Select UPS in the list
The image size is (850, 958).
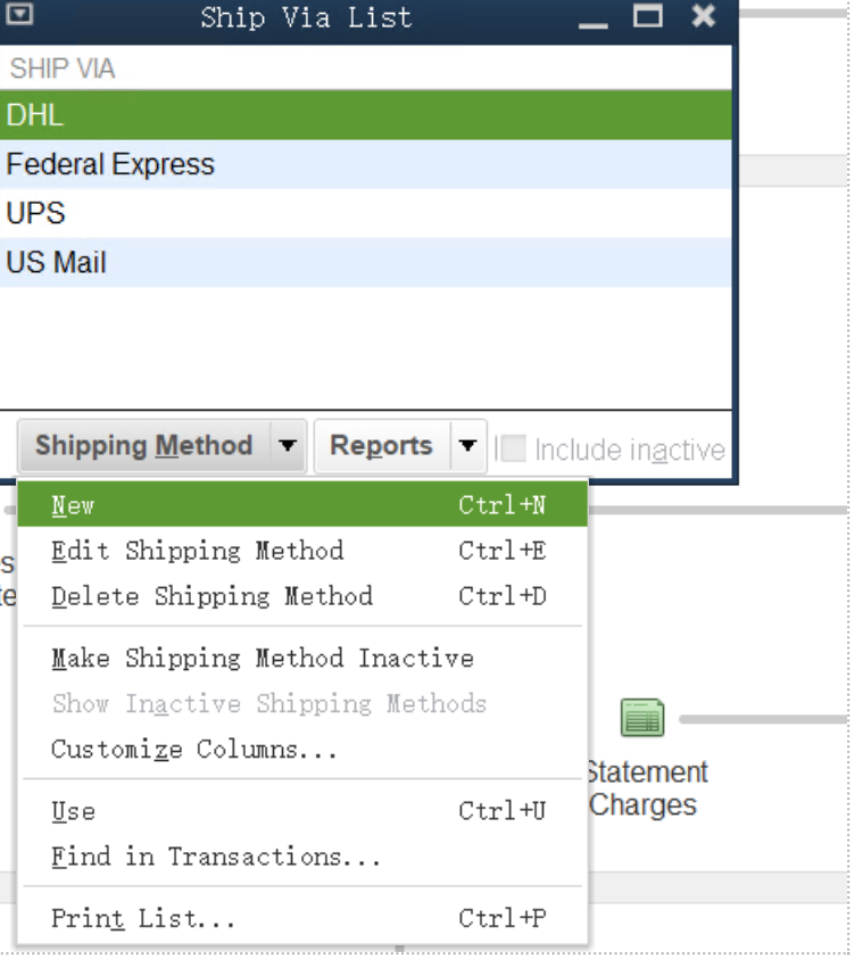[36, 213]
